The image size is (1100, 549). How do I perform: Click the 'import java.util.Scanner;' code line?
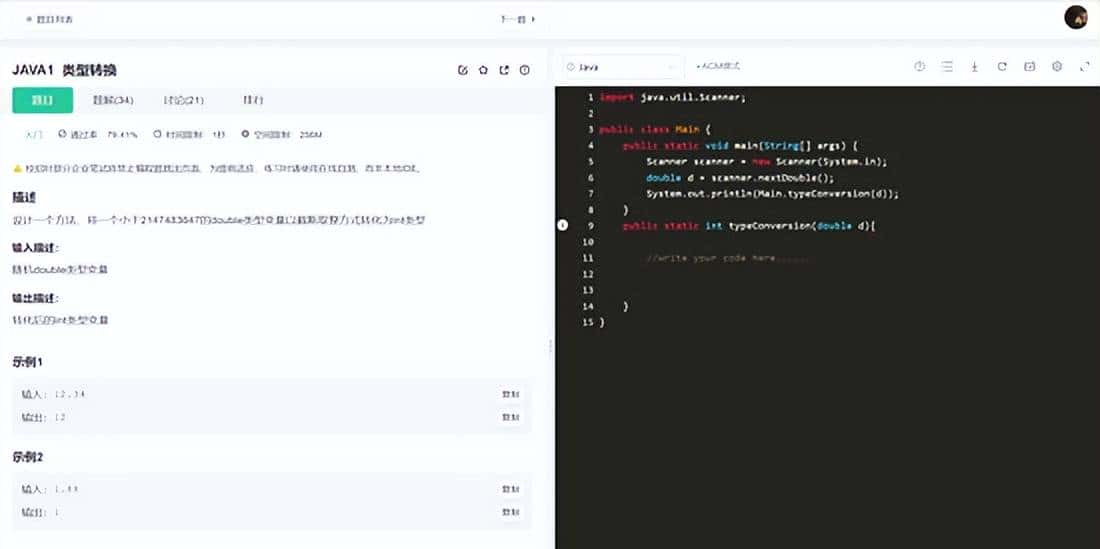tap(672, 97)
